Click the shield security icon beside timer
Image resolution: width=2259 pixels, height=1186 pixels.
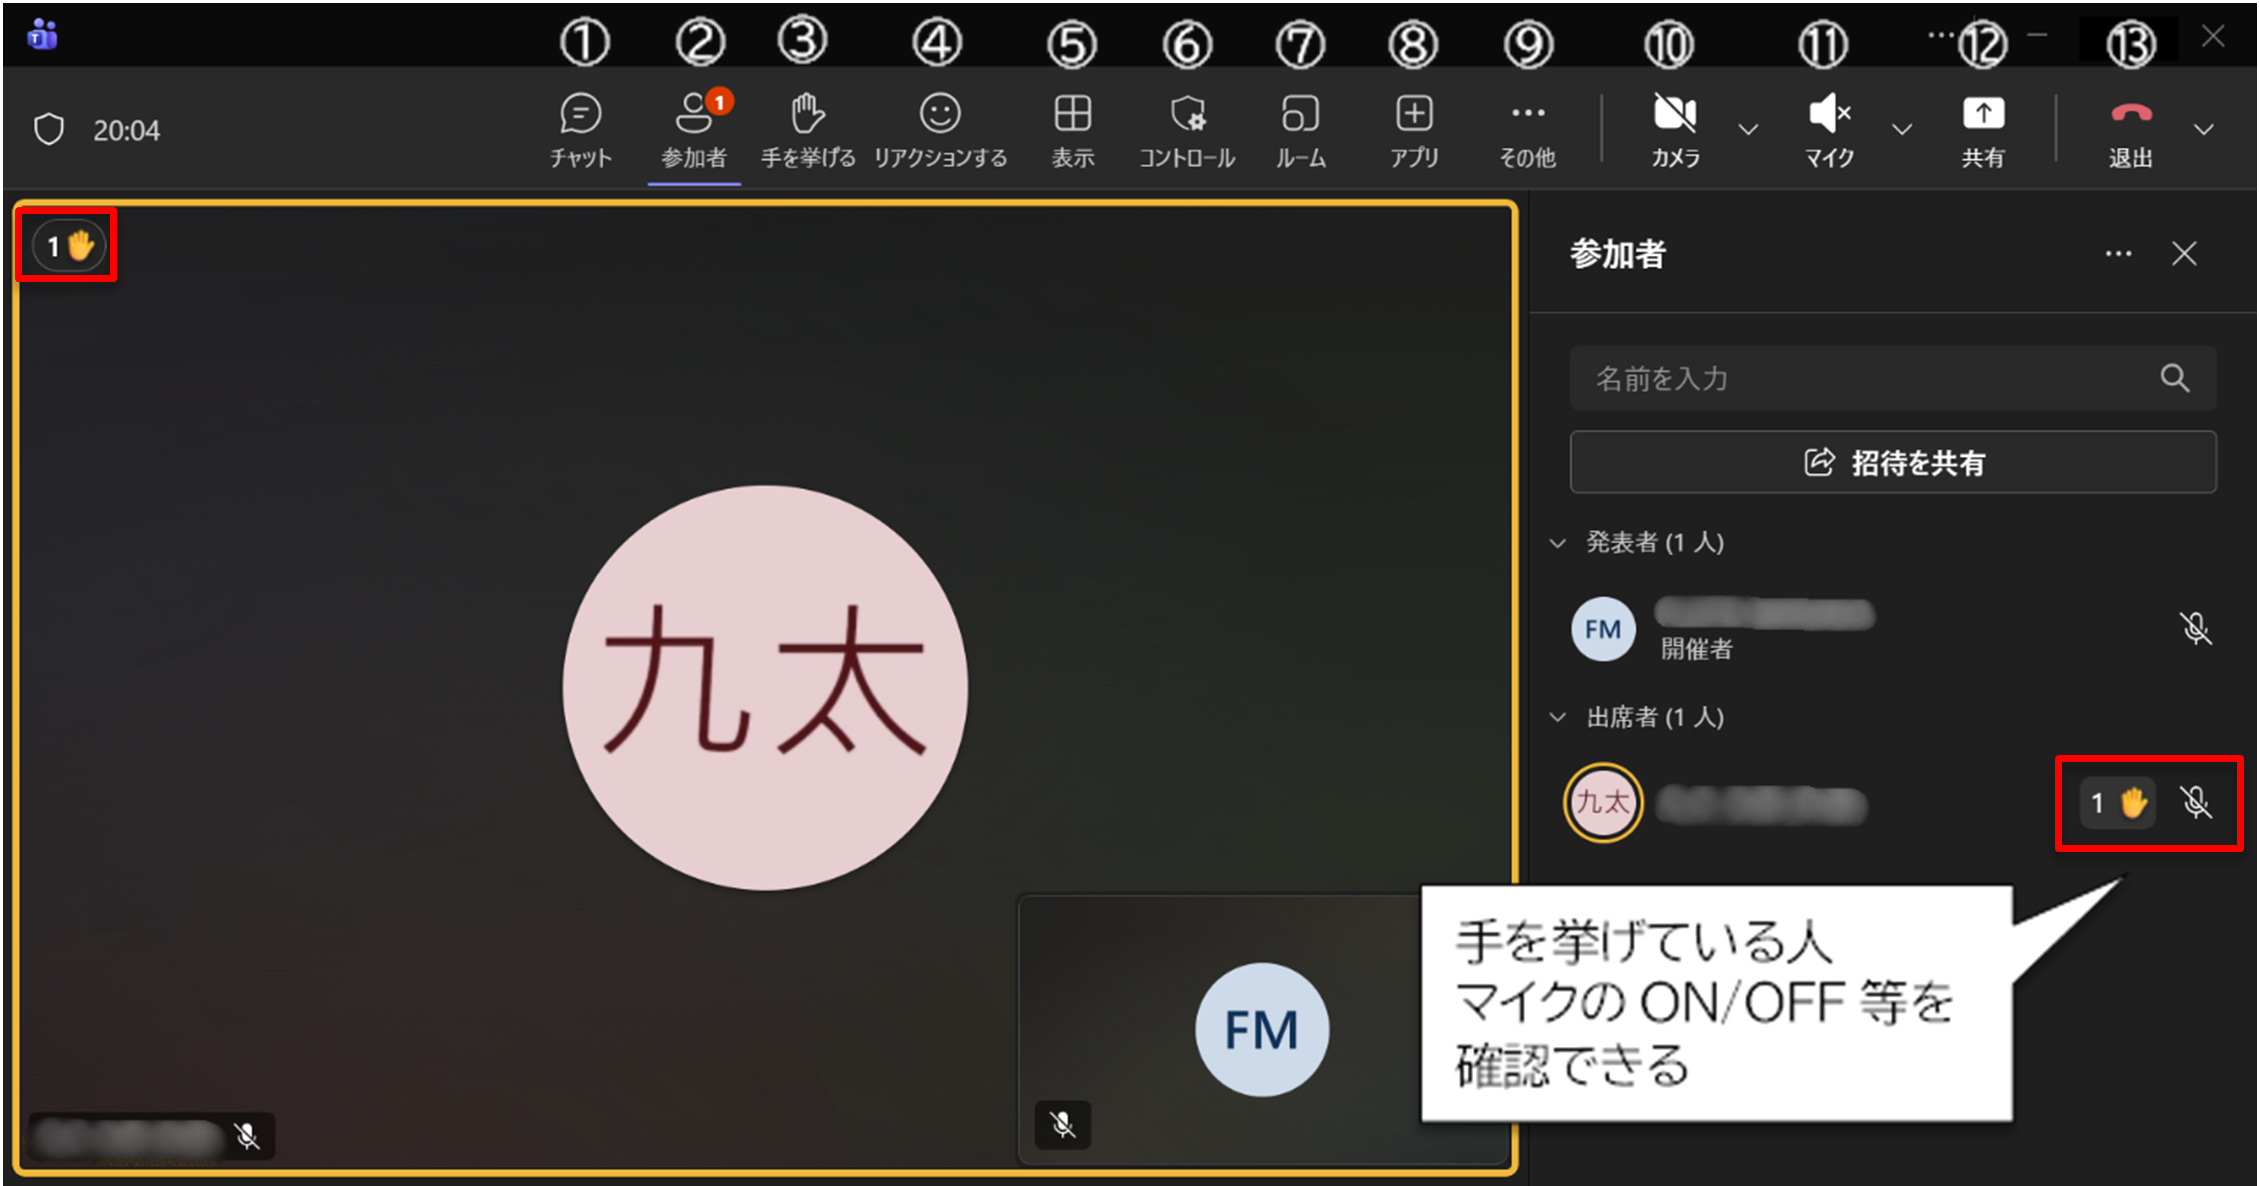point(49,130)
